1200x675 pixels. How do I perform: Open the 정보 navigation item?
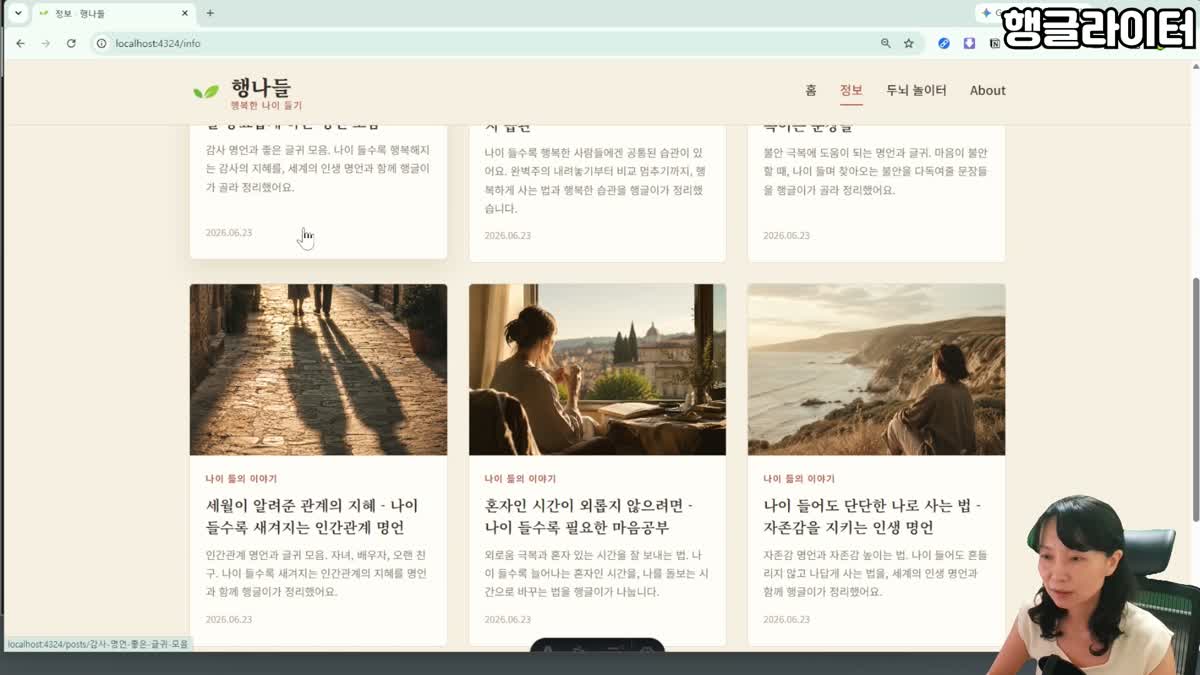tap(851, 90)
